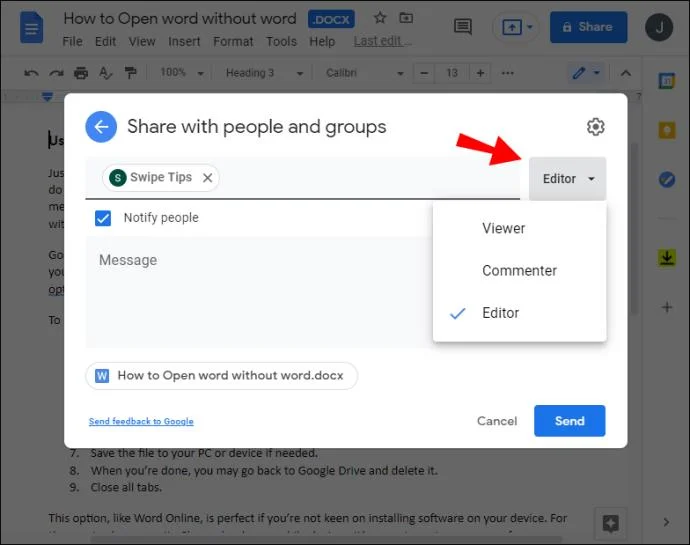Click the undo icon
The height and width of the screenshot is (545, 690).
[x=31, y=73]
